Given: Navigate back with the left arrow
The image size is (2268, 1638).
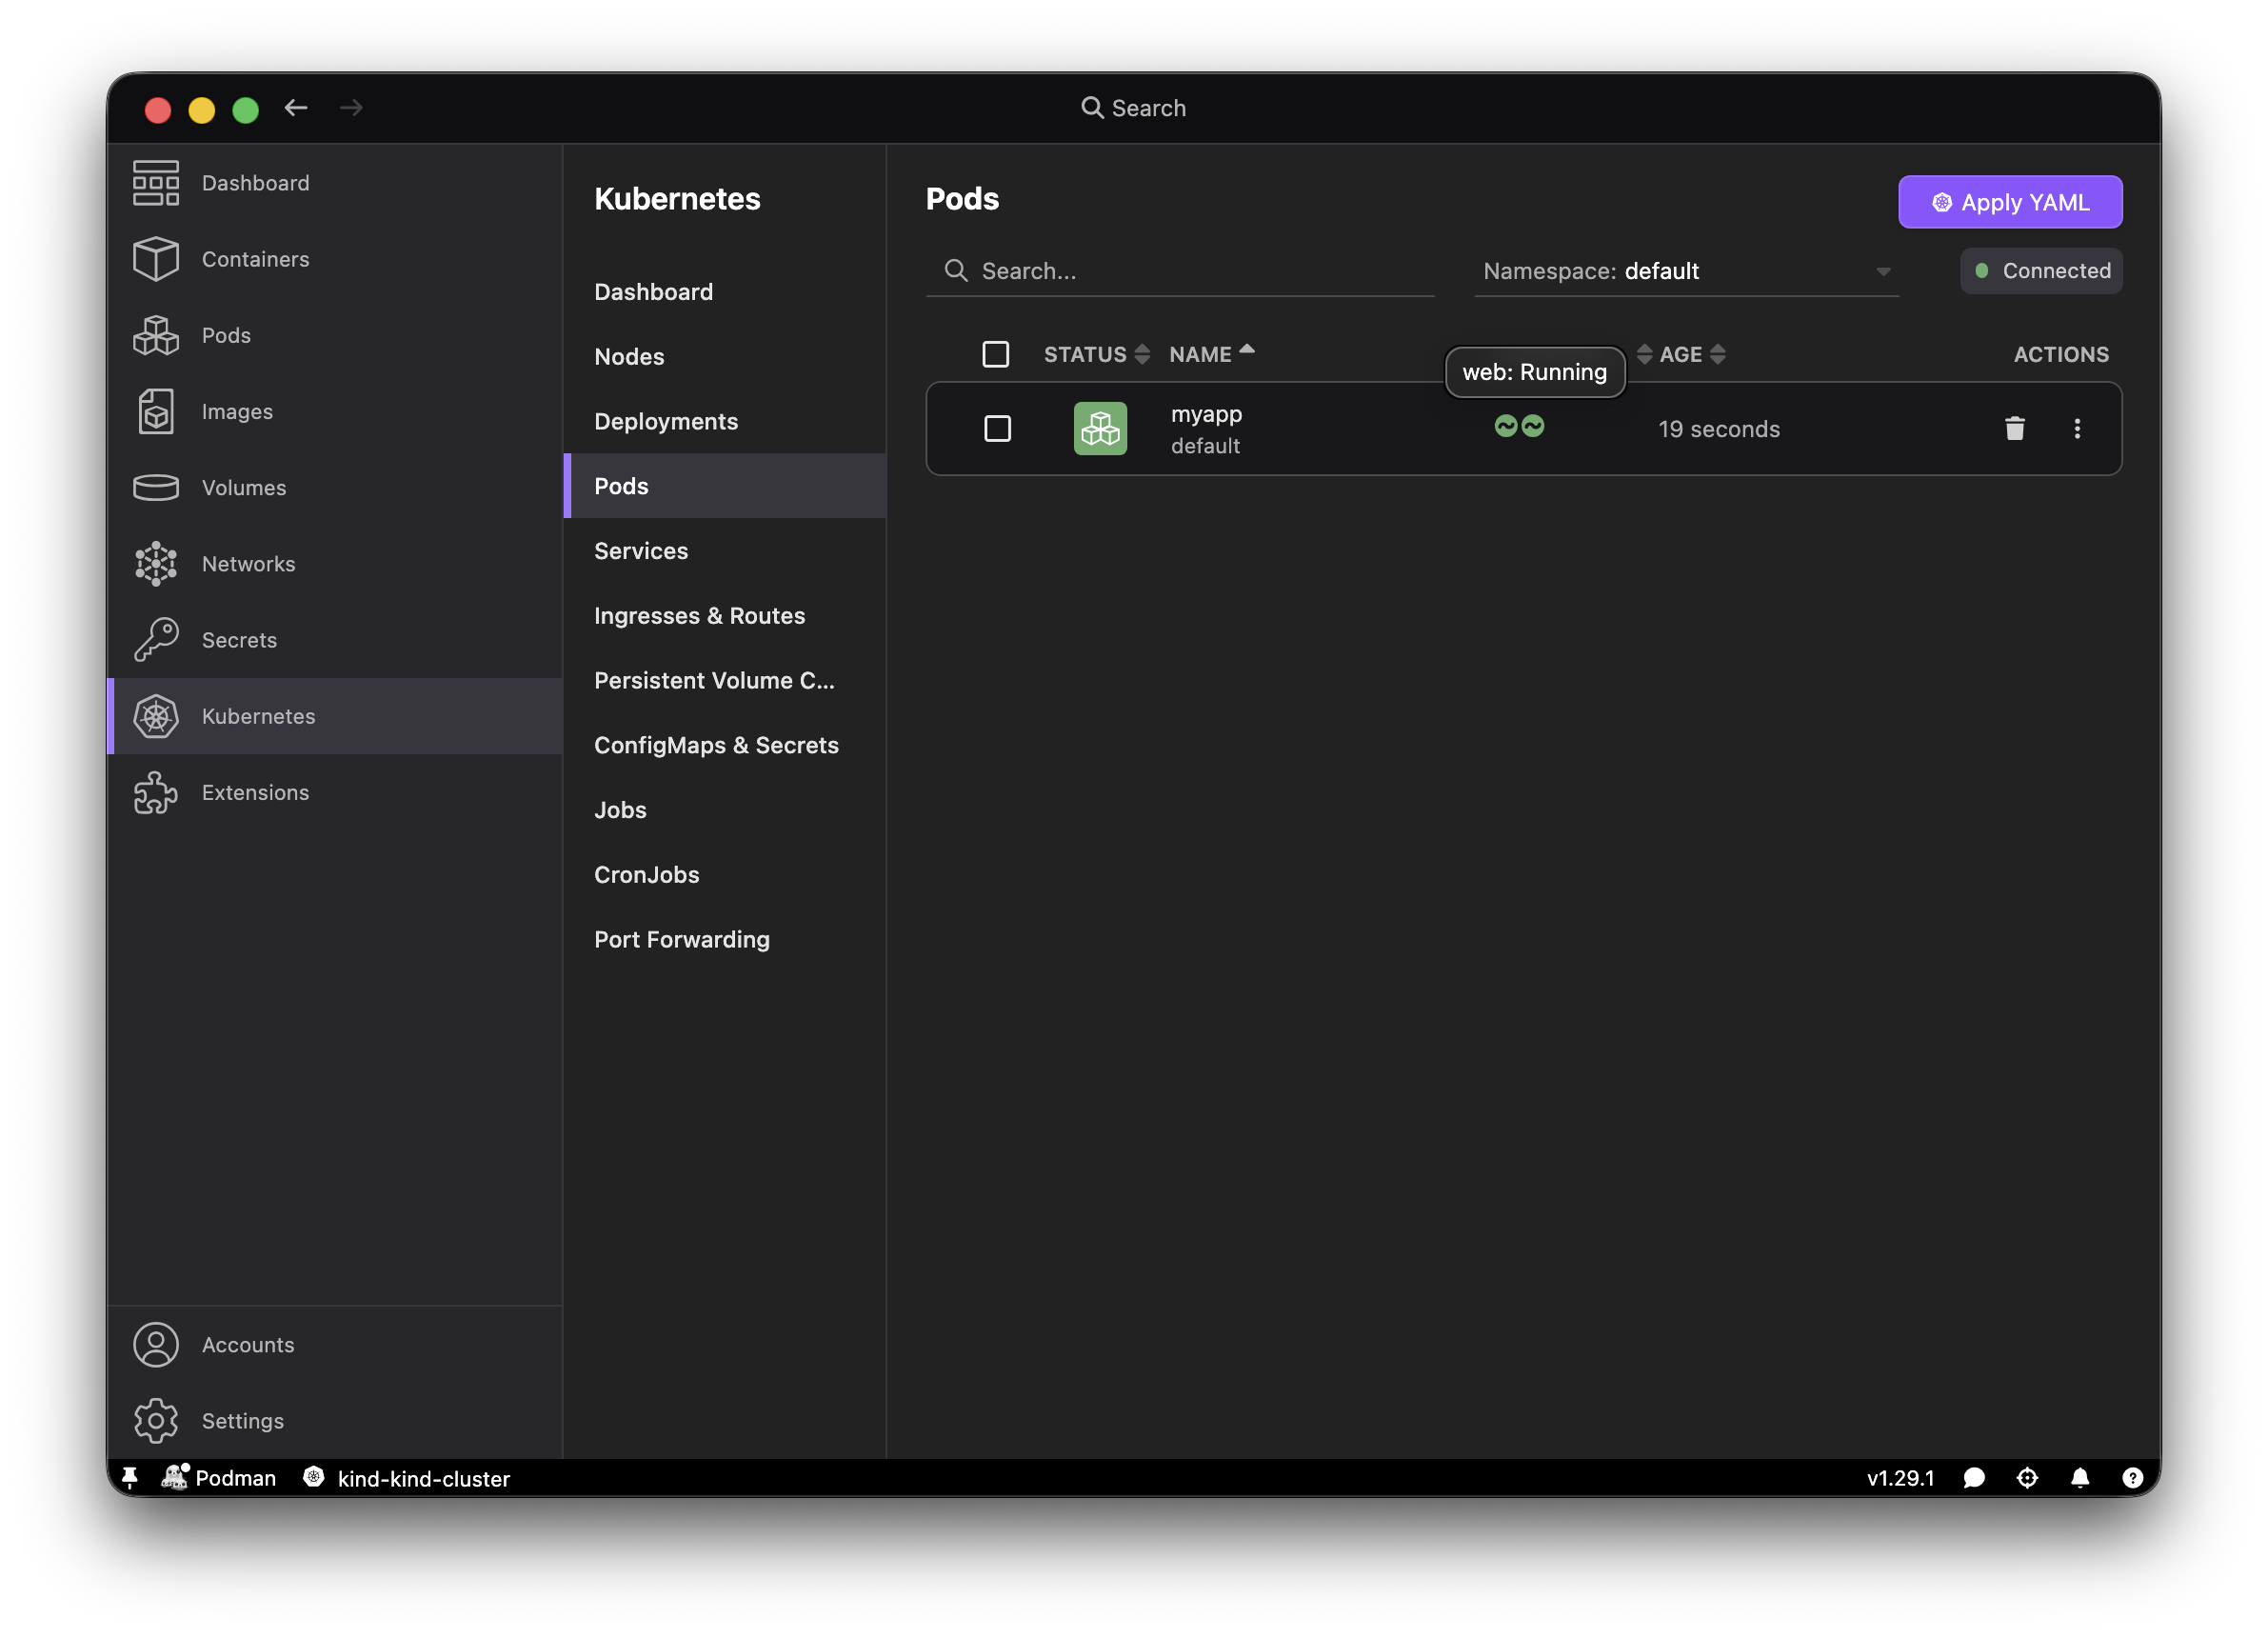Looking at the screenshot, I should 295,107.
